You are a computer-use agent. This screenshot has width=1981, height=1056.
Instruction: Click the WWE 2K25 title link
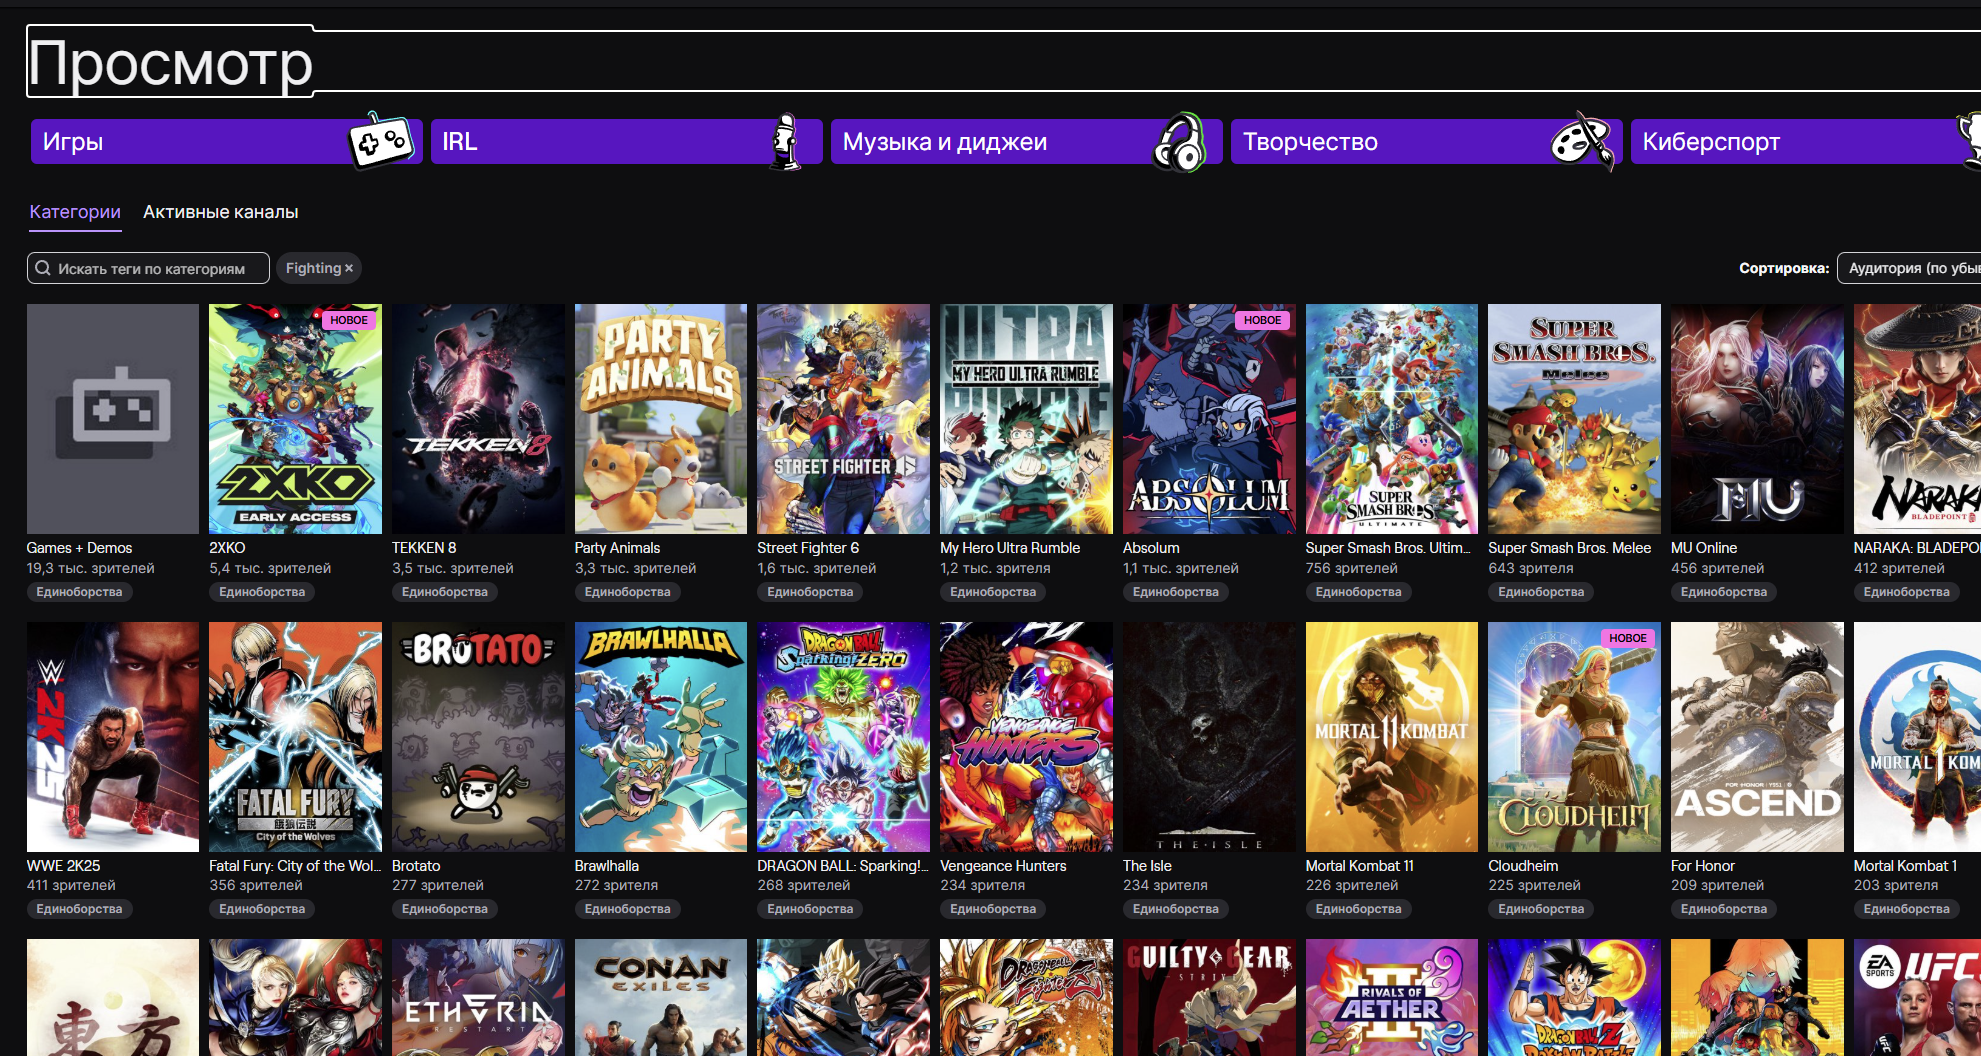tap(63, 866)
